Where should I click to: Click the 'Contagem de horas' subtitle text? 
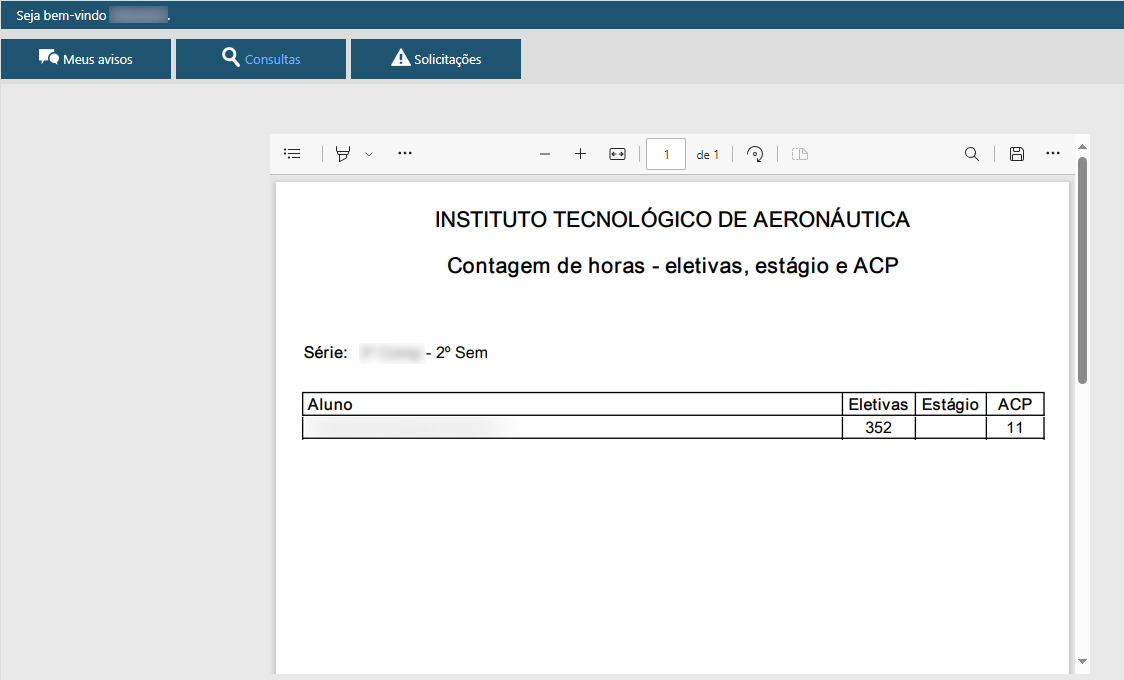tap(672, 266)
